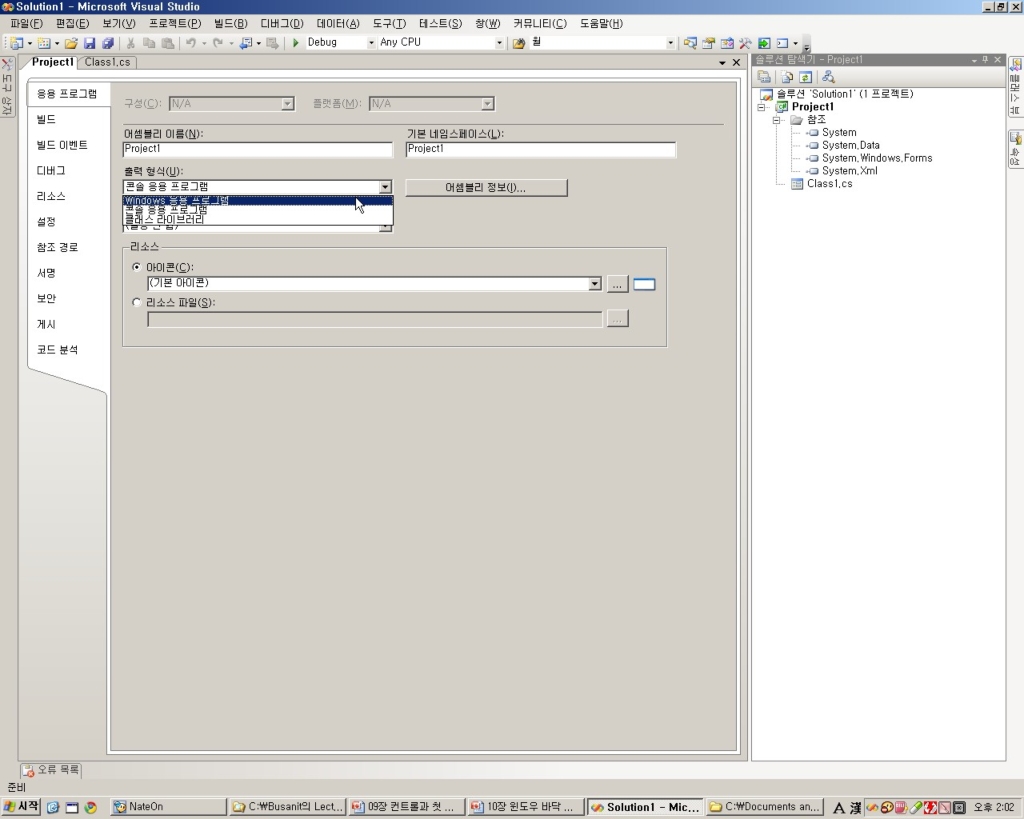Click the 시작 Start button
The width and height of the screenshot is (1024, 819).
pyautogui.click(x=22, y=807)
